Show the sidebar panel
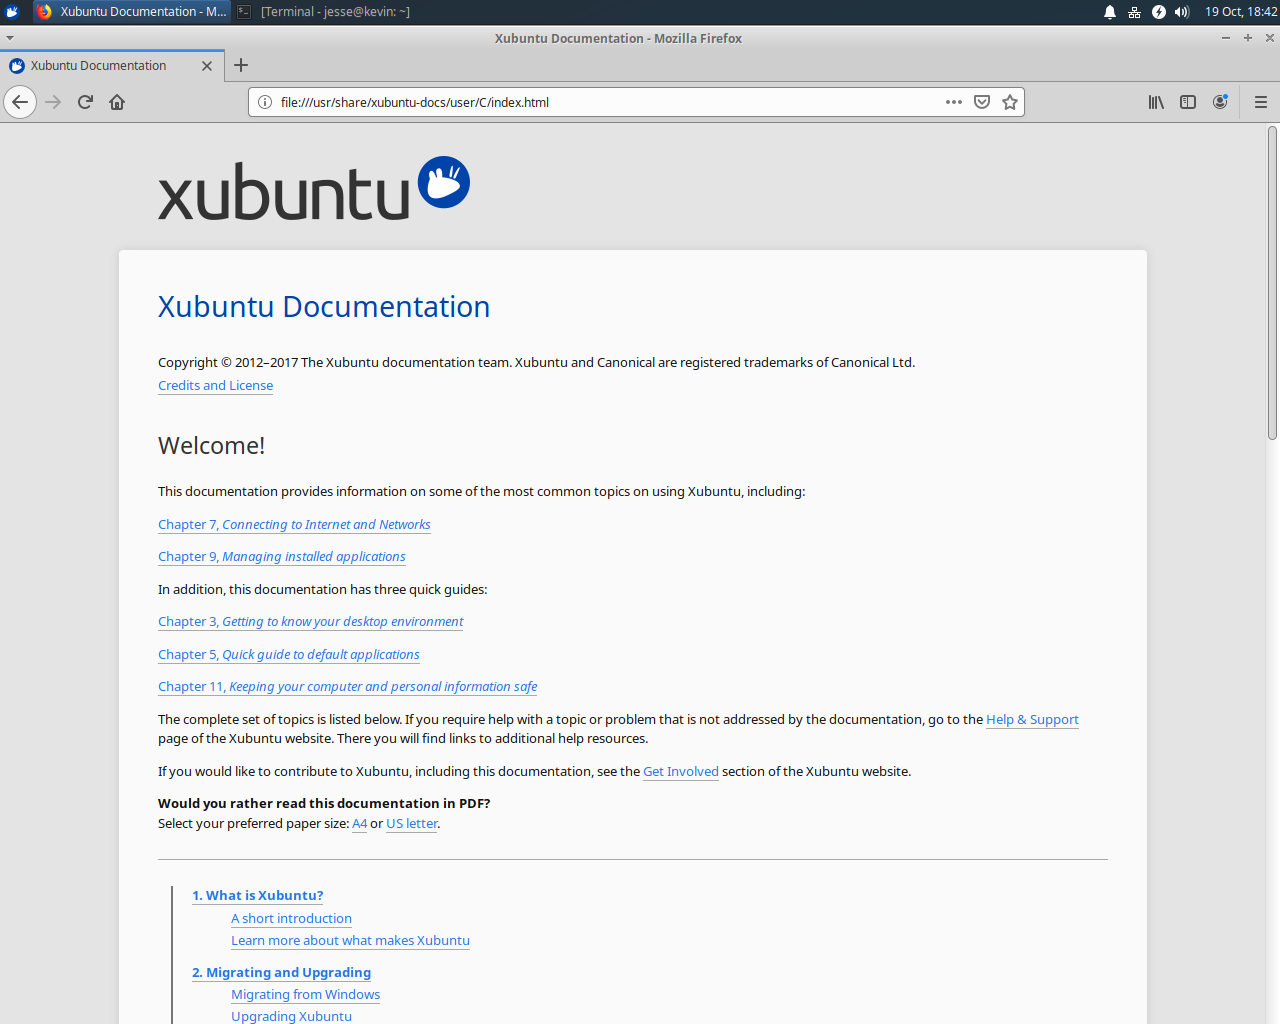This screenshot has height=1024, width=1280. [x=1188, y=102]
